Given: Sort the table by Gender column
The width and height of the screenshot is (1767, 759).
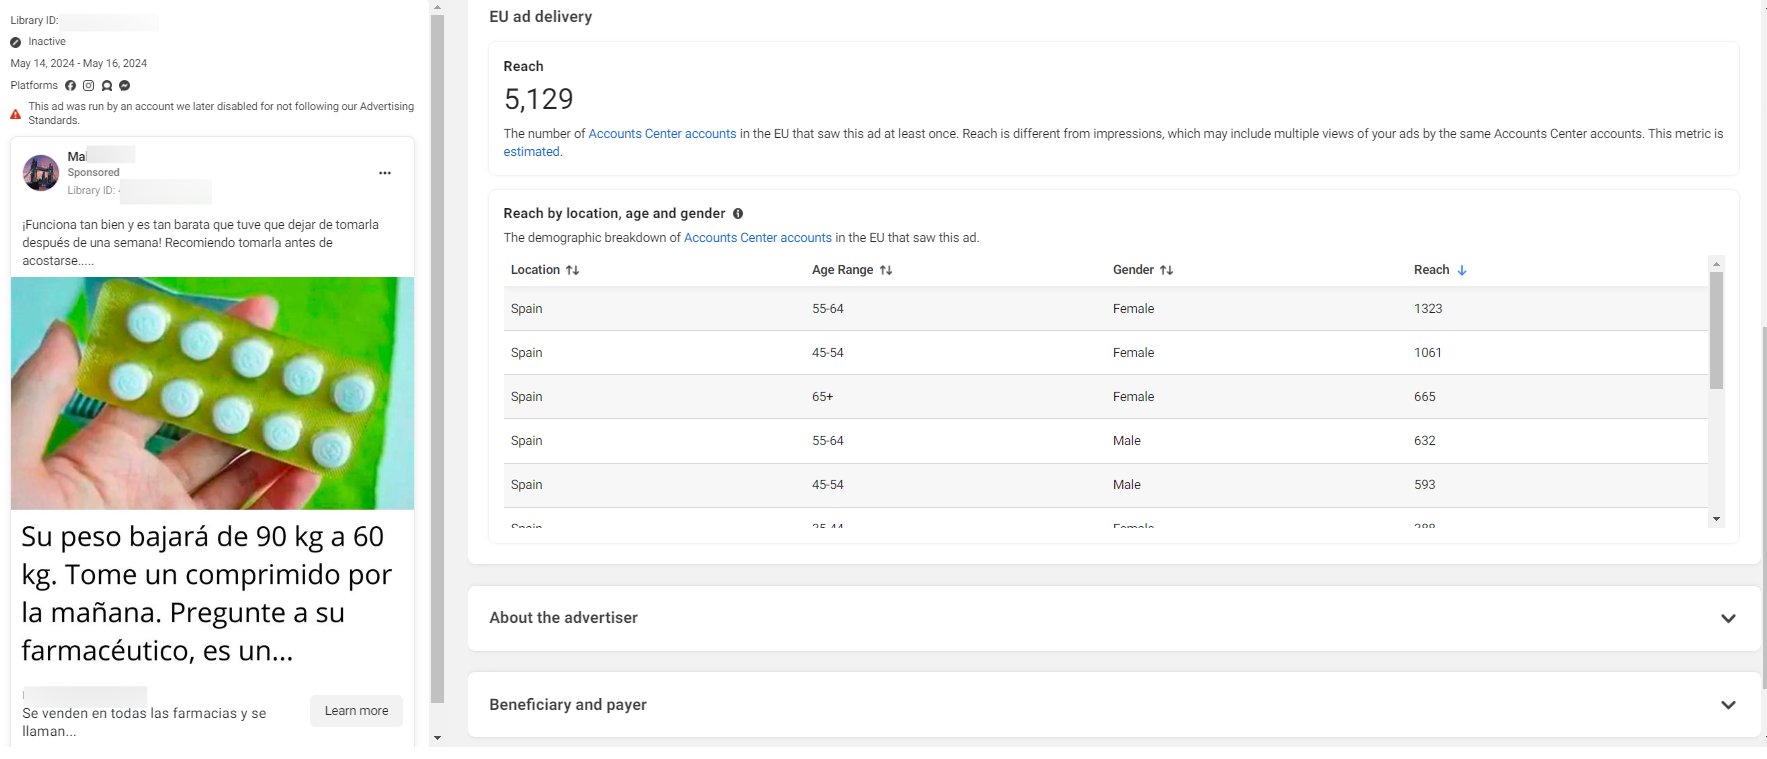Looking at the screenshot, I should coord(1166,270).
